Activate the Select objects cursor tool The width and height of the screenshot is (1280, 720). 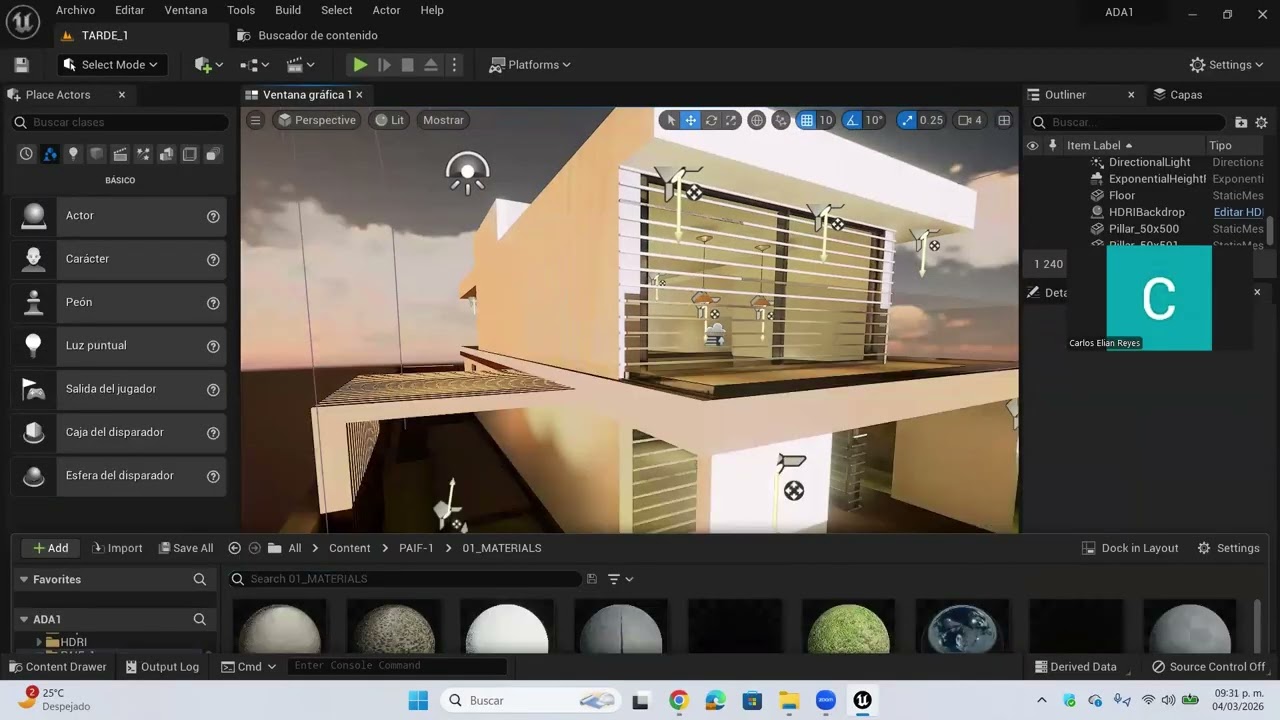click(671, 120)
